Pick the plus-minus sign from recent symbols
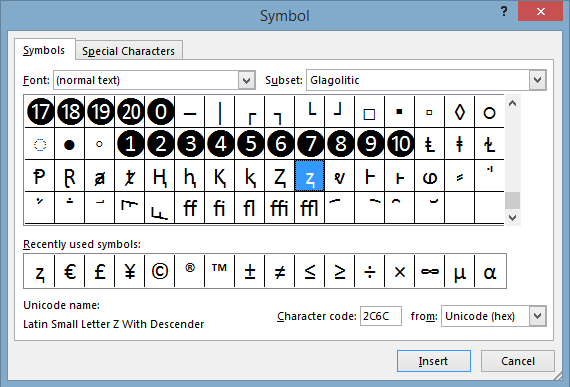The height and width of the screenshot is (387, 570). point(250,271)
